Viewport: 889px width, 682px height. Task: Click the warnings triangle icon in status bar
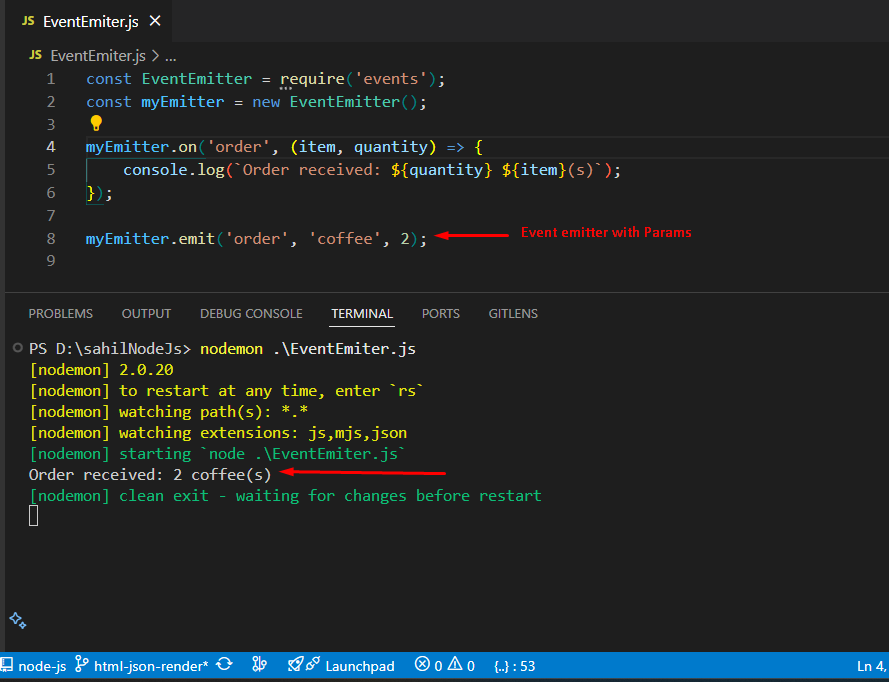click(x=455, y=665)
